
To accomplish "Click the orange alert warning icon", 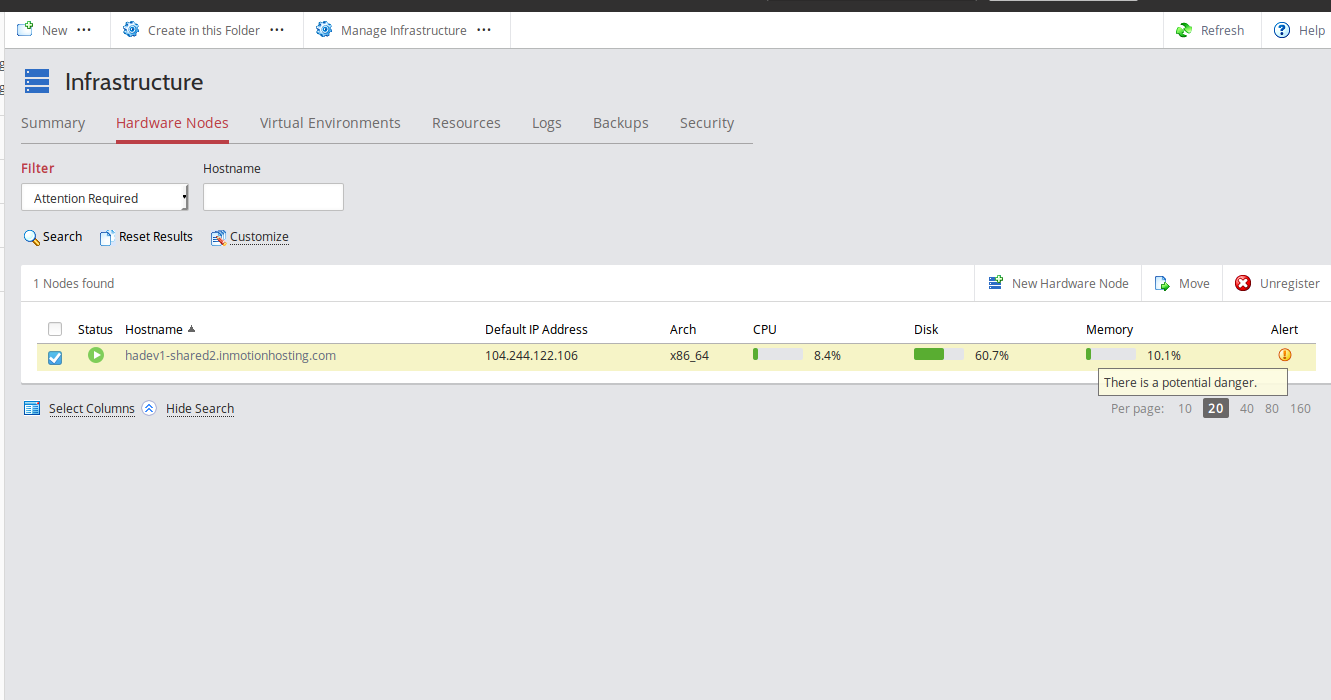I will [1285, 355].
